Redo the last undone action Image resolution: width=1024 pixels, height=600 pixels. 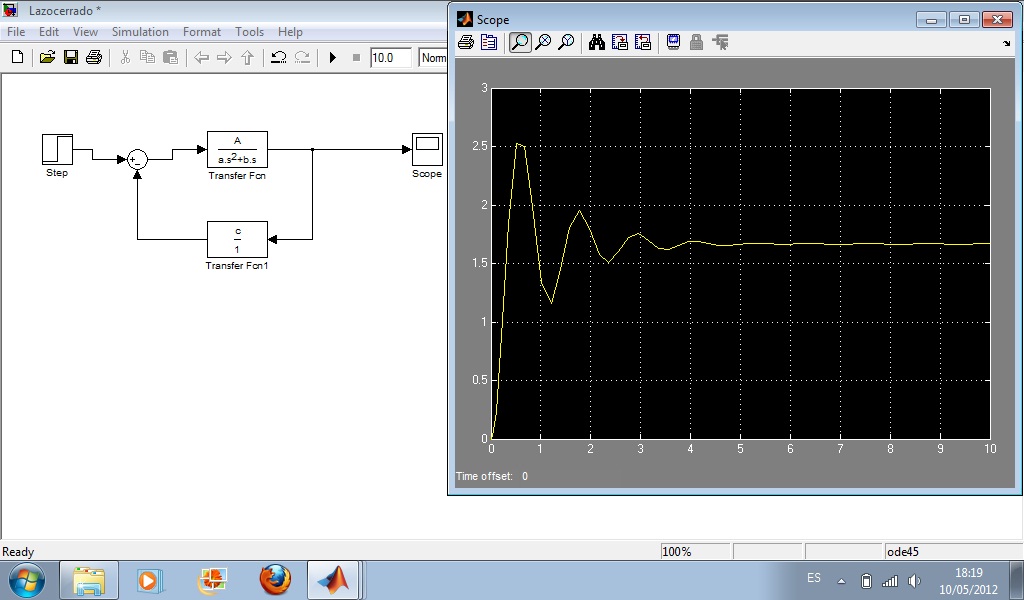302,57
